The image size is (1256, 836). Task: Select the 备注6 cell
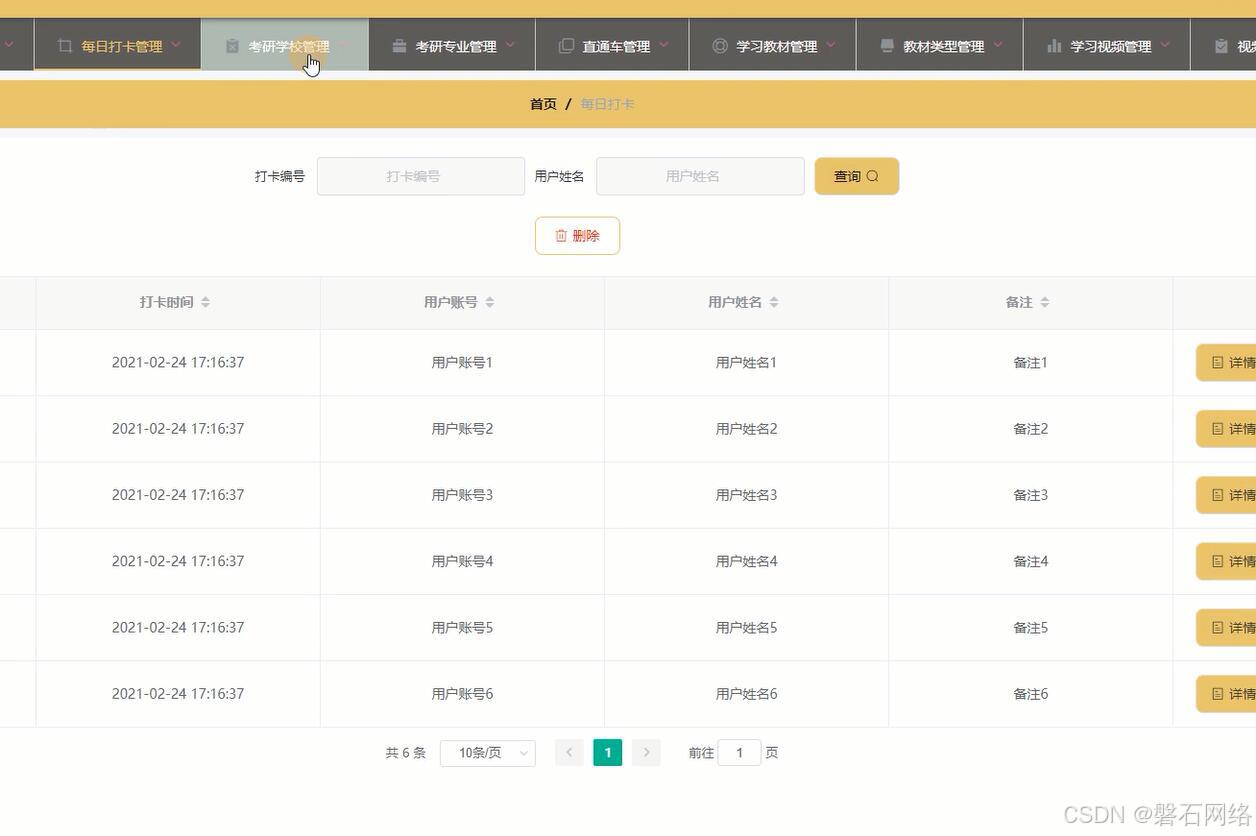click(1030, 694)
